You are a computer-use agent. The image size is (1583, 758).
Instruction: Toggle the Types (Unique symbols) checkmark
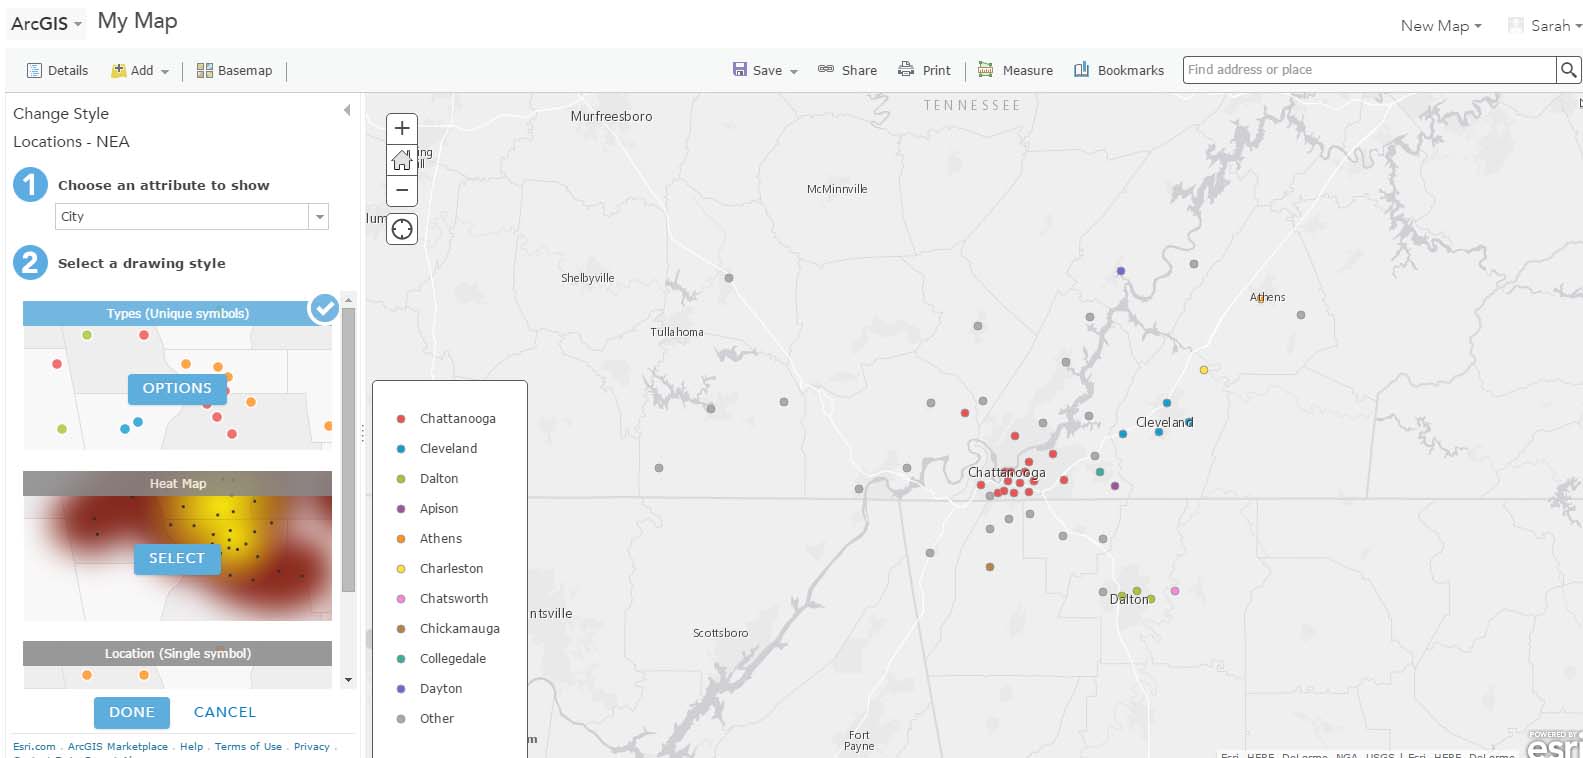click(324, 308)
